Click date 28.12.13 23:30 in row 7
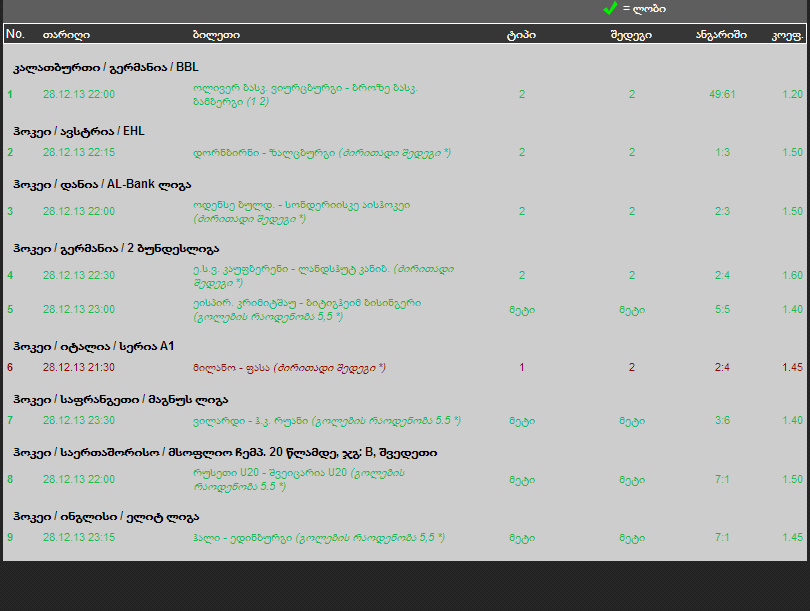The image size is (810, 611). [x=79, y=420]
